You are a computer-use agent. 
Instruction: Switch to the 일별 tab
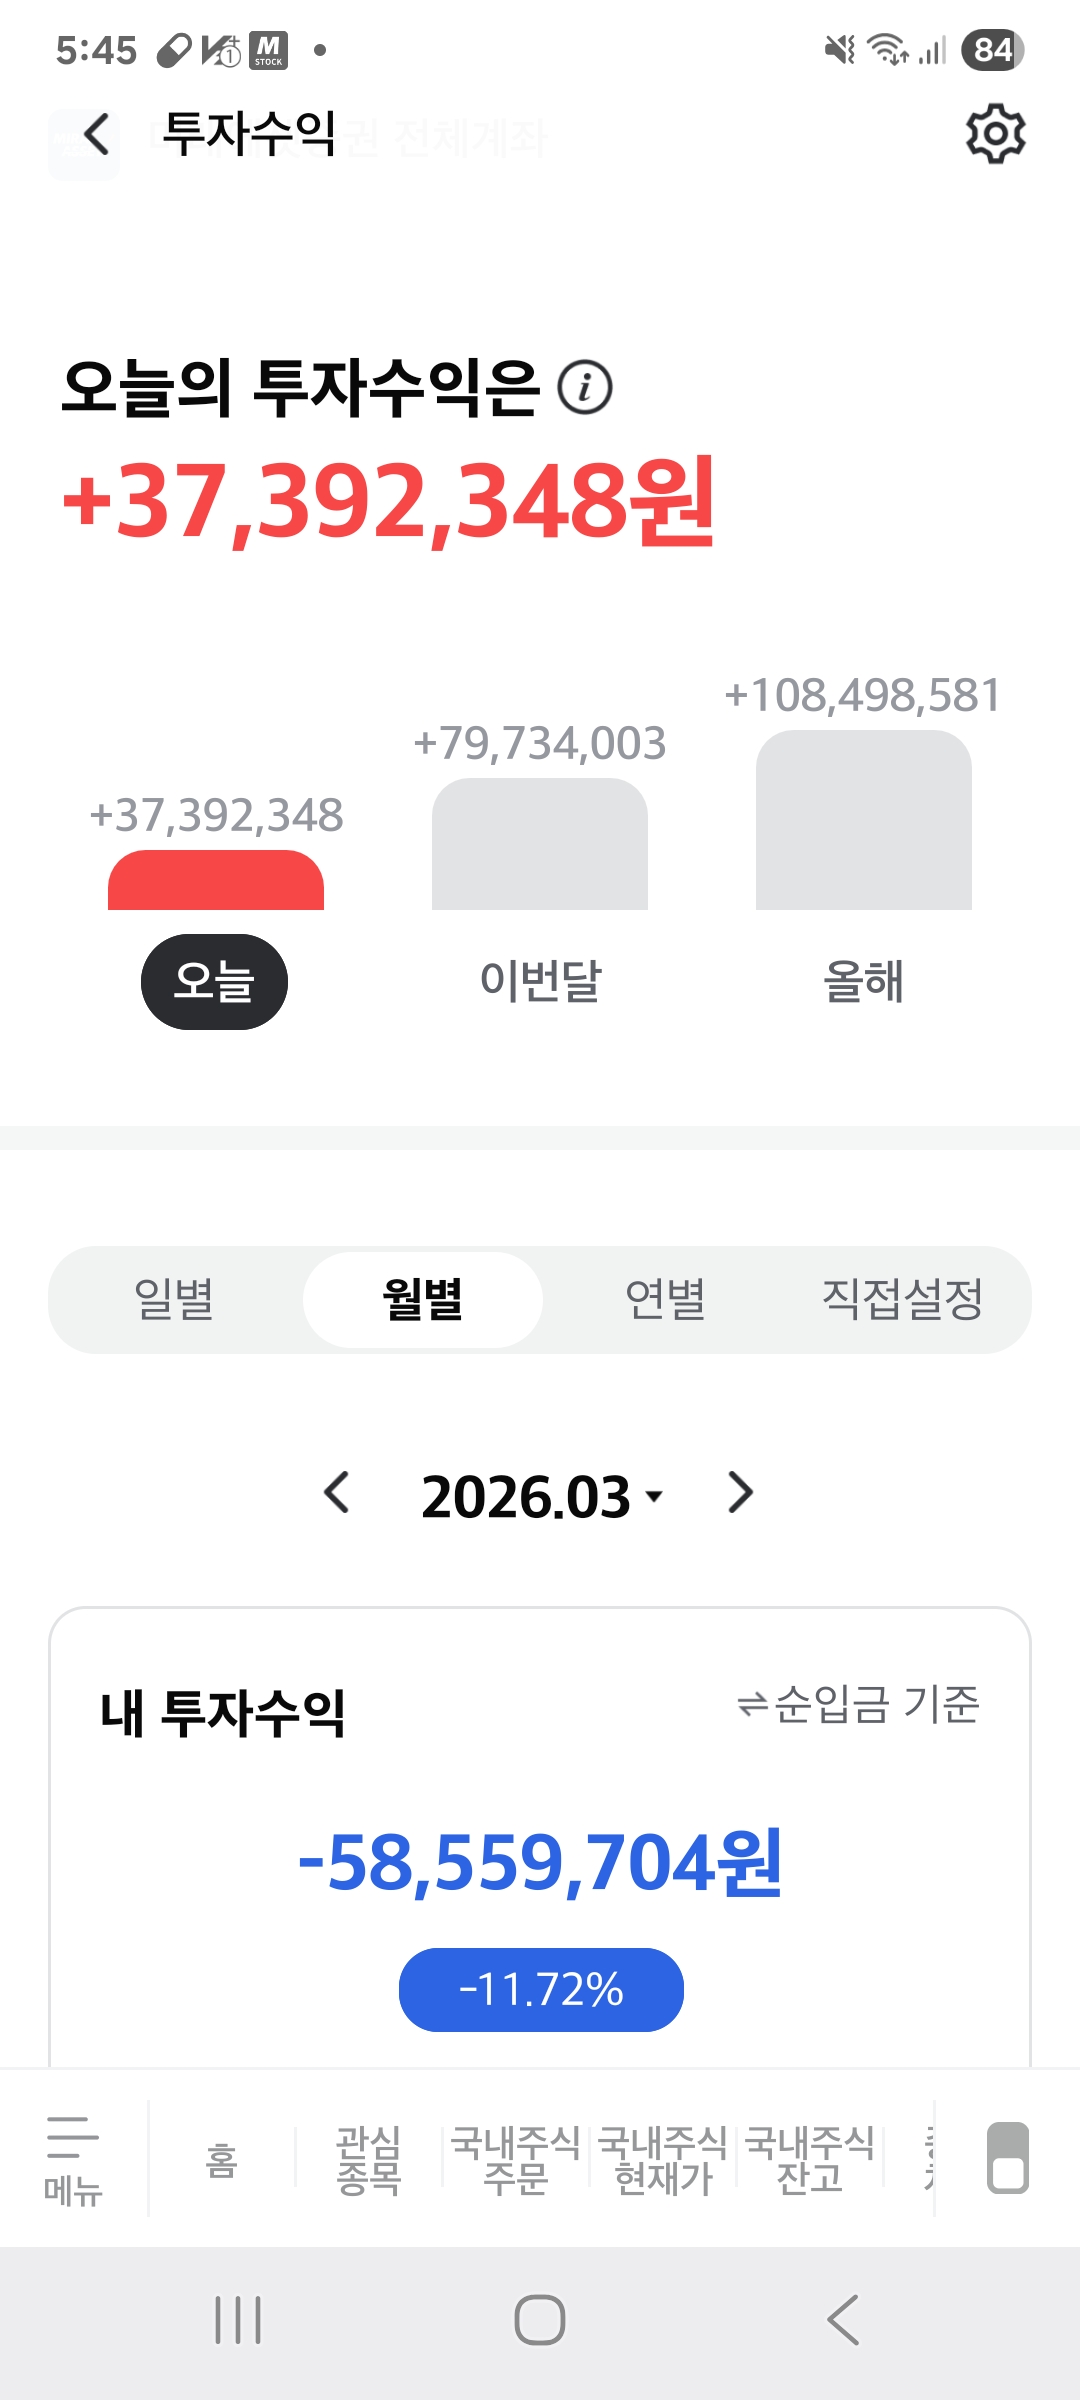174,1299
